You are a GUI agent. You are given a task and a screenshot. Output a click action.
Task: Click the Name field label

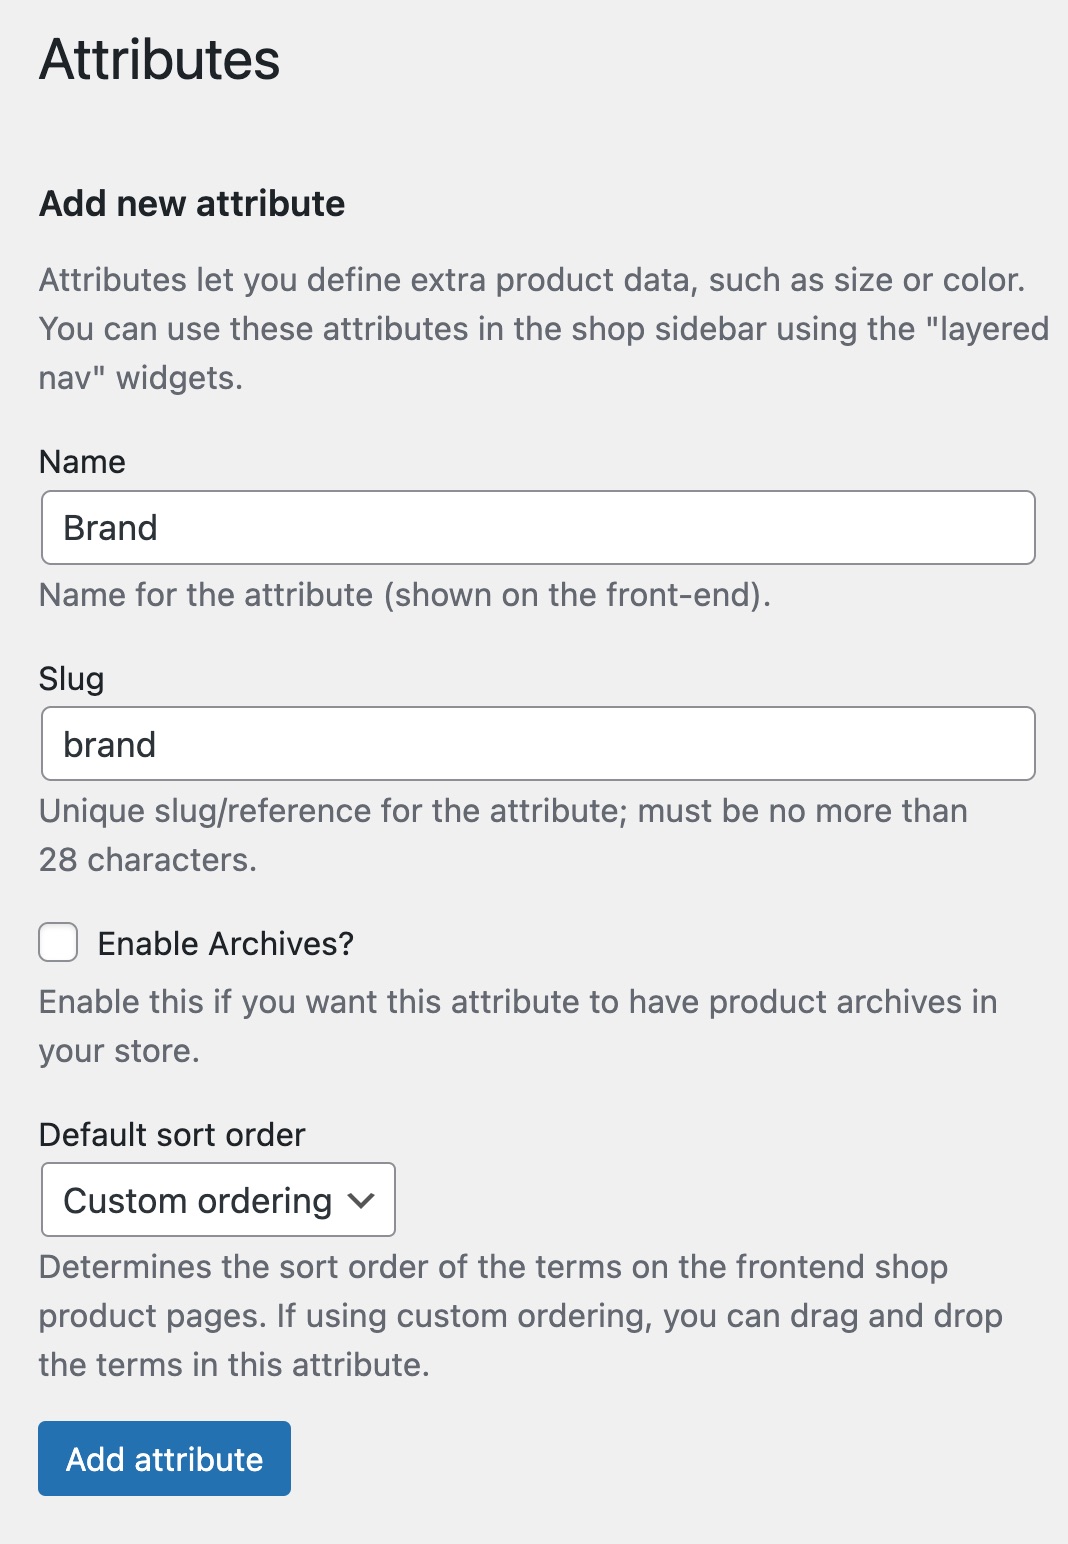(82, 462)
